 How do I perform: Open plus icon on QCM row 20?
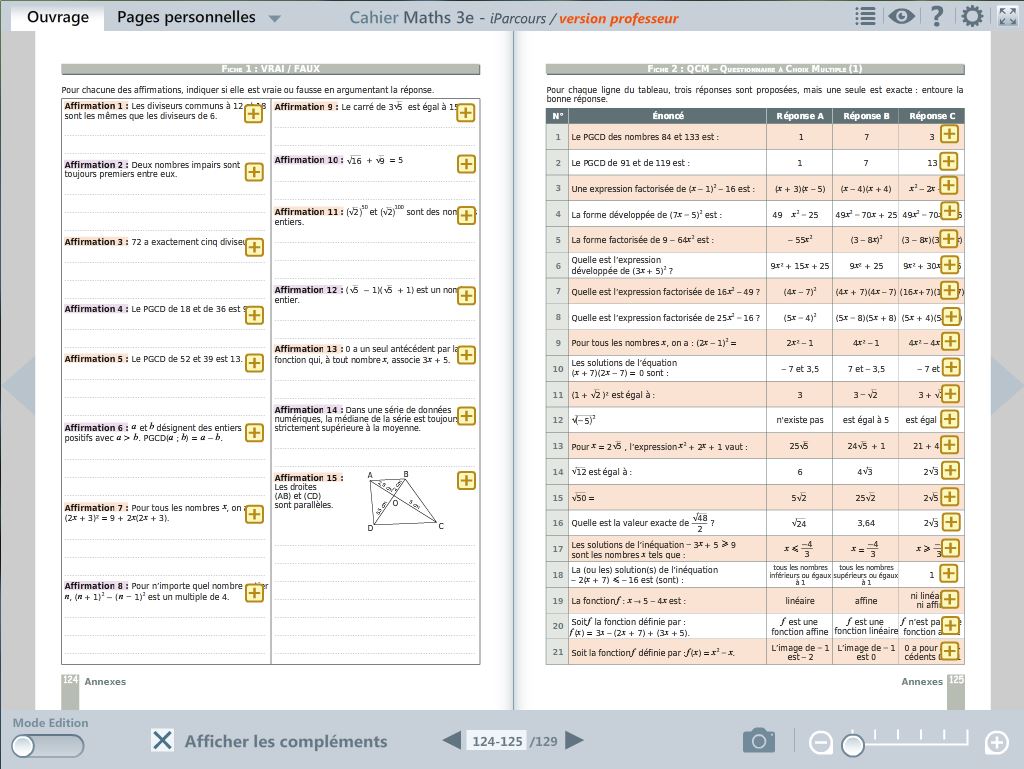tap(951, 625)
